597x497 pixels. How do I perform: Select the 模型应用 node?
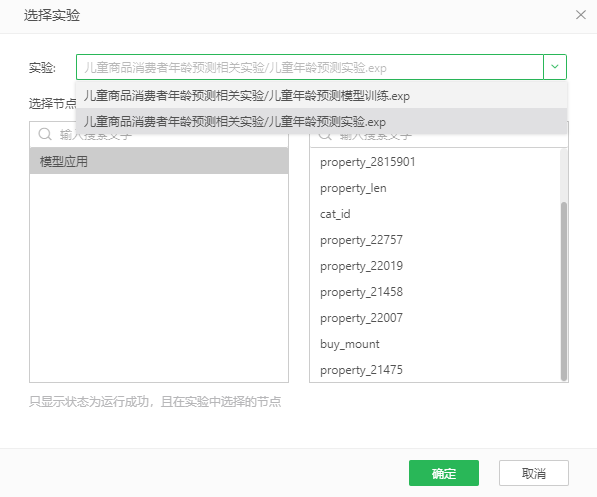click(159, 161)
